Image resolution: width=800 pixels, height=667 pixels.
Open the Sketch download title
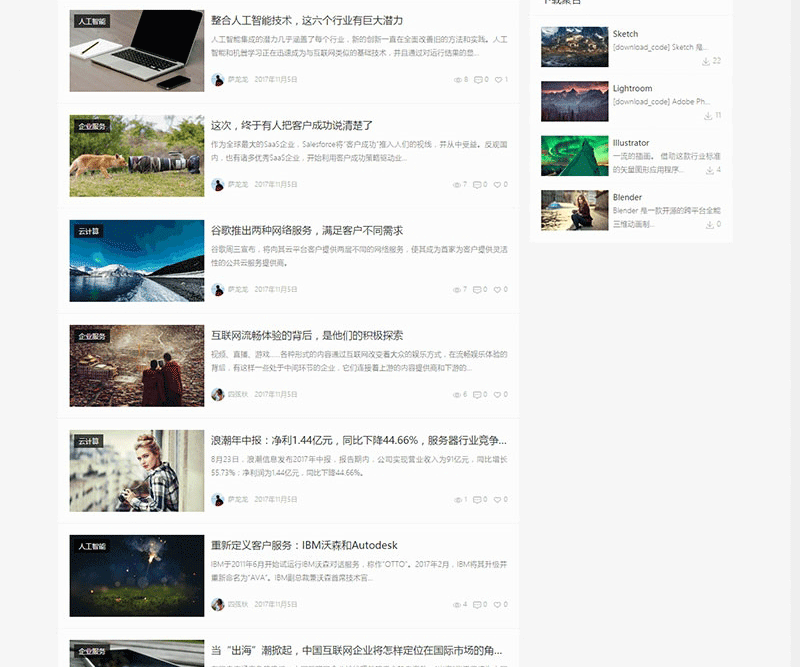[x=626, y=34]
